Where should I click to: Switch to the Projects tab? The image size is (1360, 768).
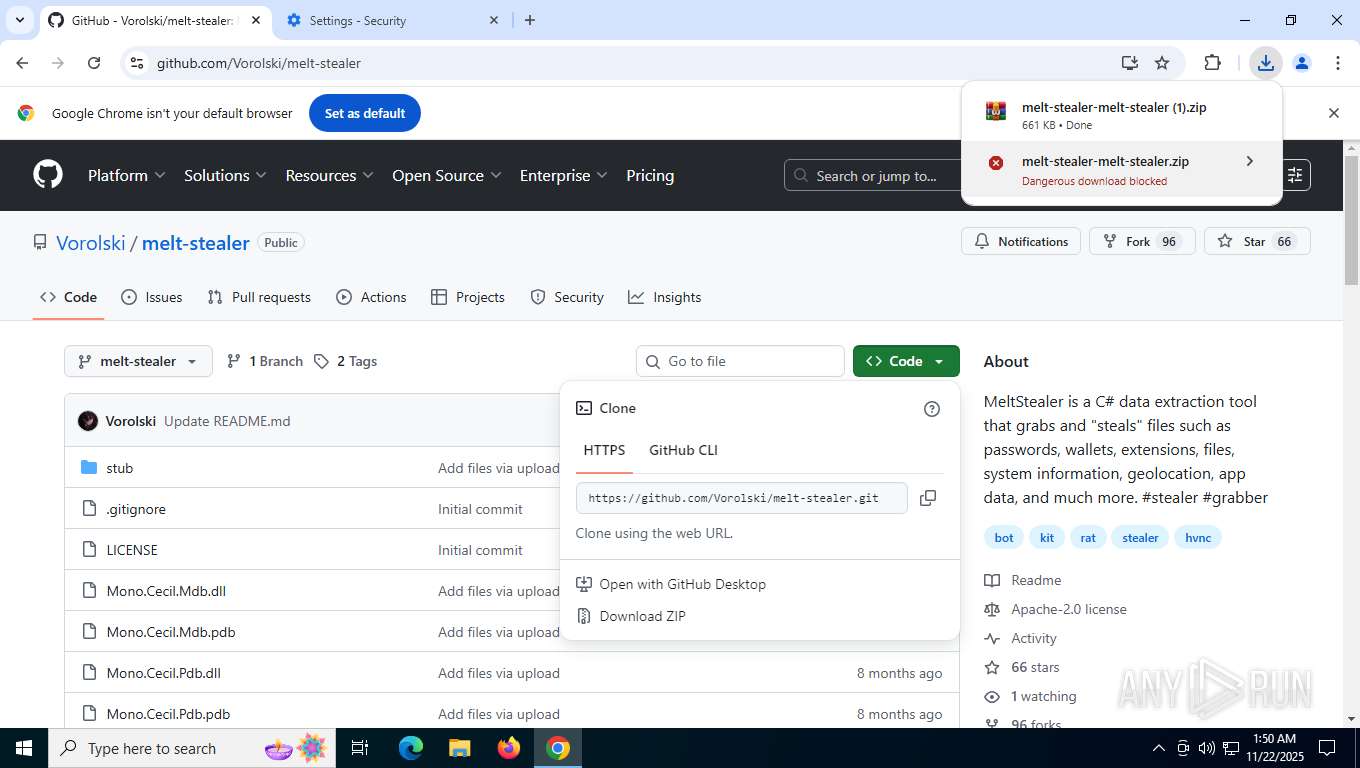[x=467, y=297]
